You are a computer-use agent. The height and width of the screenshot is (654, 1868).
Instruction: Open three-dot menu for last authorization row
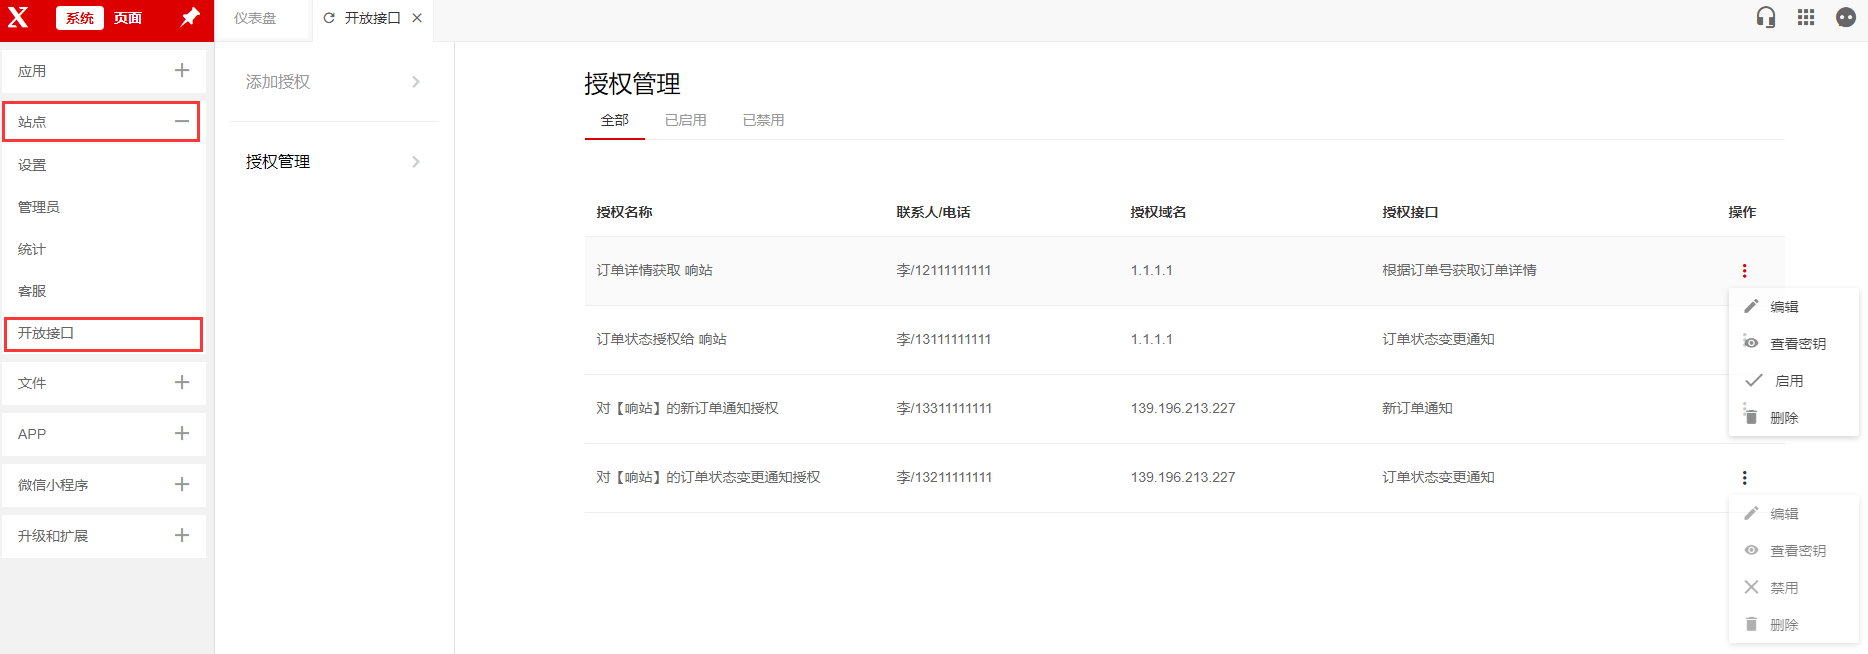[x=1744, y=478]
